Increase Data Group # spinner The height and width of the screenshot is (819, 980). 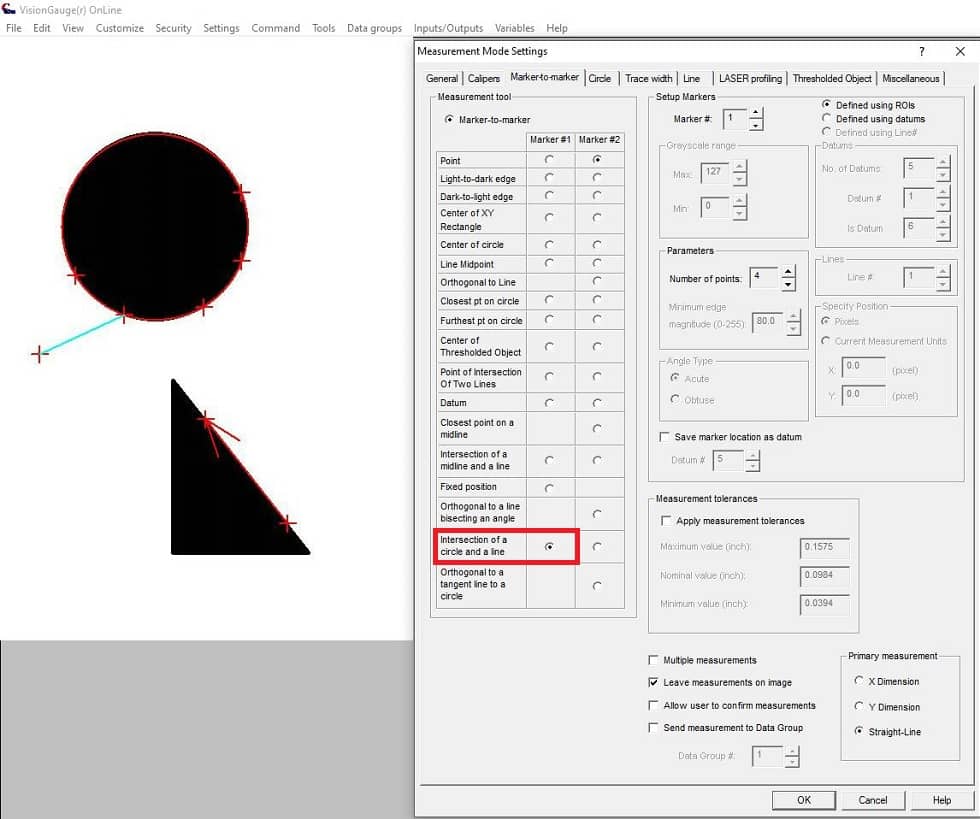tap(792, 751)
